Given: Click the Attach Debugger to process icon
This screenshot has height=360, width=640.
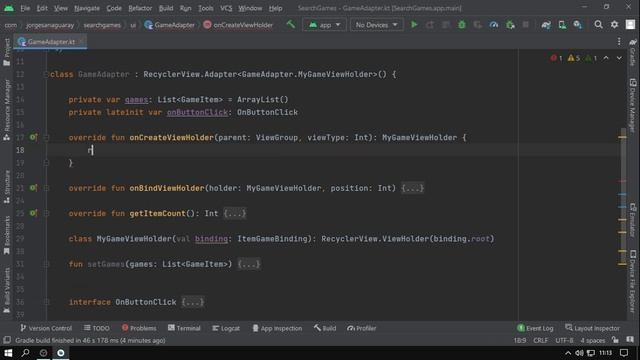Looking at the screenshot, I should pyautogui.click(x=510, y=25).
